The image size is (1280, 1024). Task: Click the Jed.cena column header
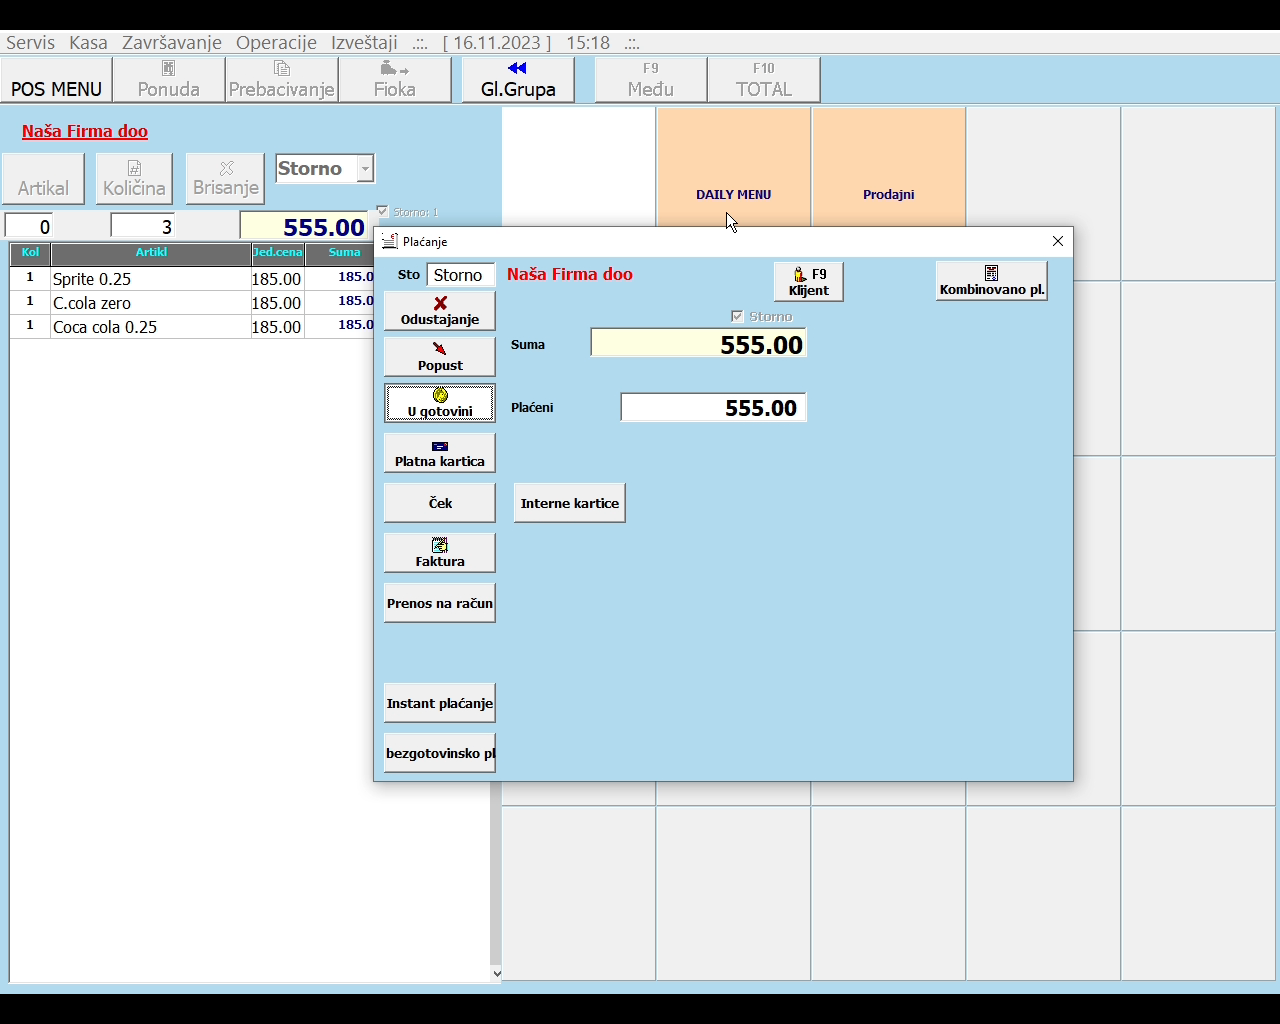[278, 253]
